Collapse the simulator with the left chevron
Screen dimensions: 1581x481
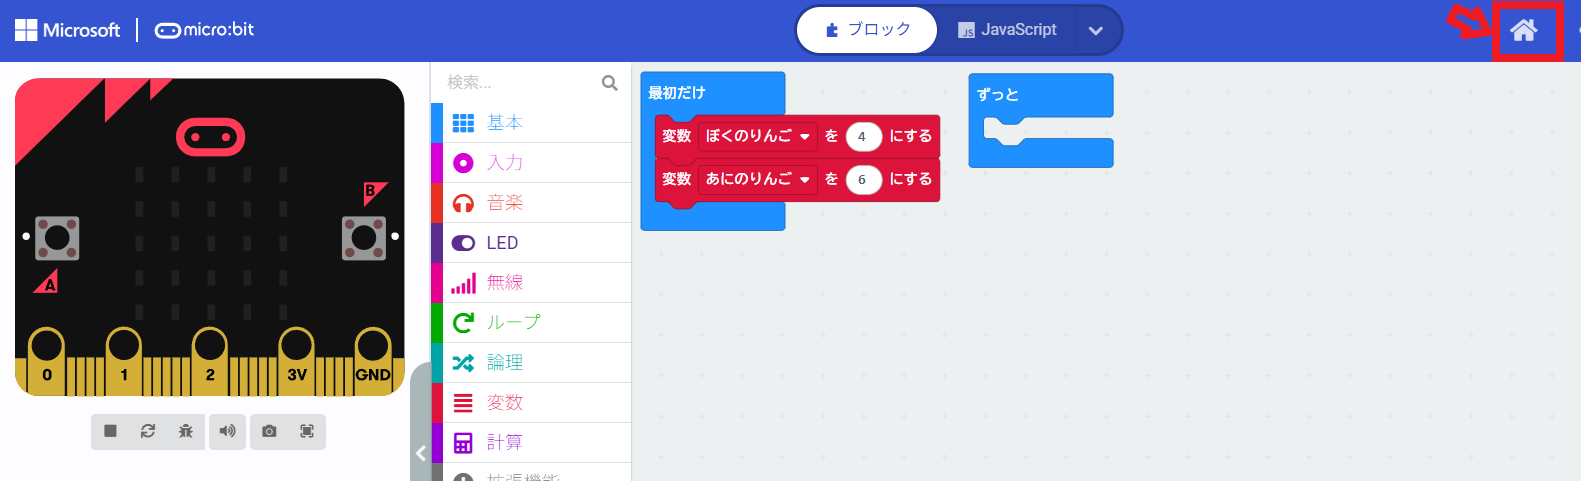coord(421,453)
